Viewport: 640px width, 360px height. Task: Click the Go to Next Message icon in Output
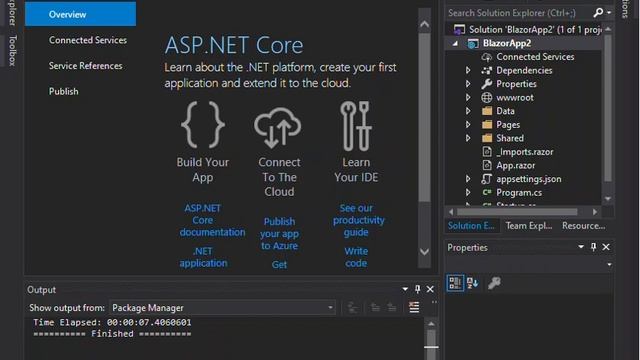(392, 307)
